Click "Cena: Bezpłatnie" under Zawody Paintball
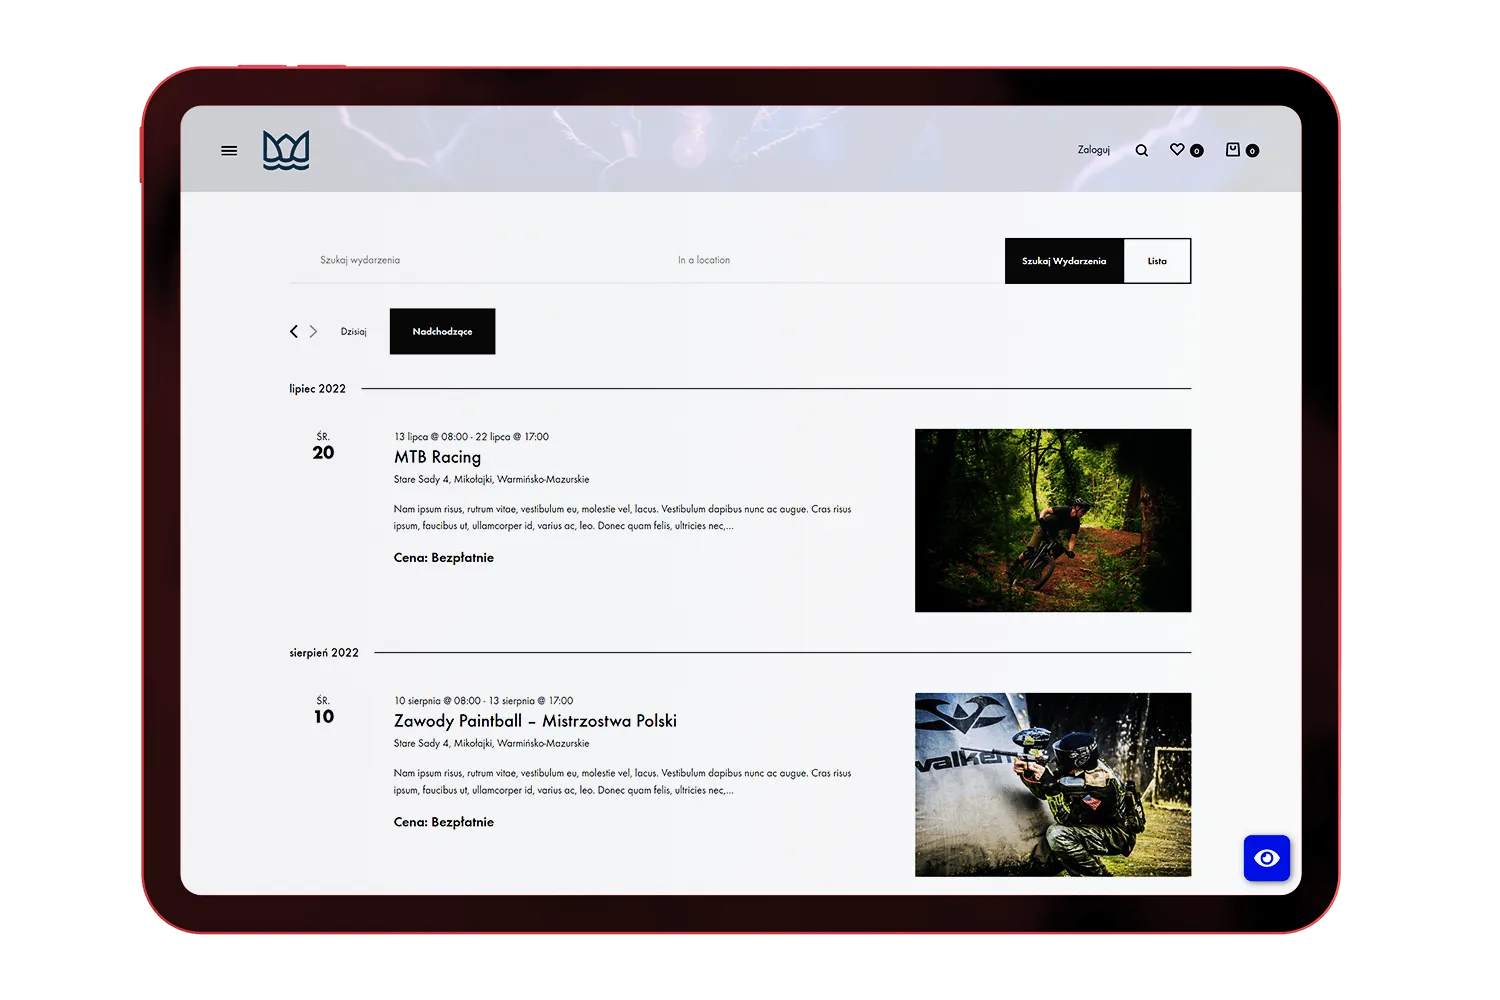1500x1000 pixels. coord(444,822)
